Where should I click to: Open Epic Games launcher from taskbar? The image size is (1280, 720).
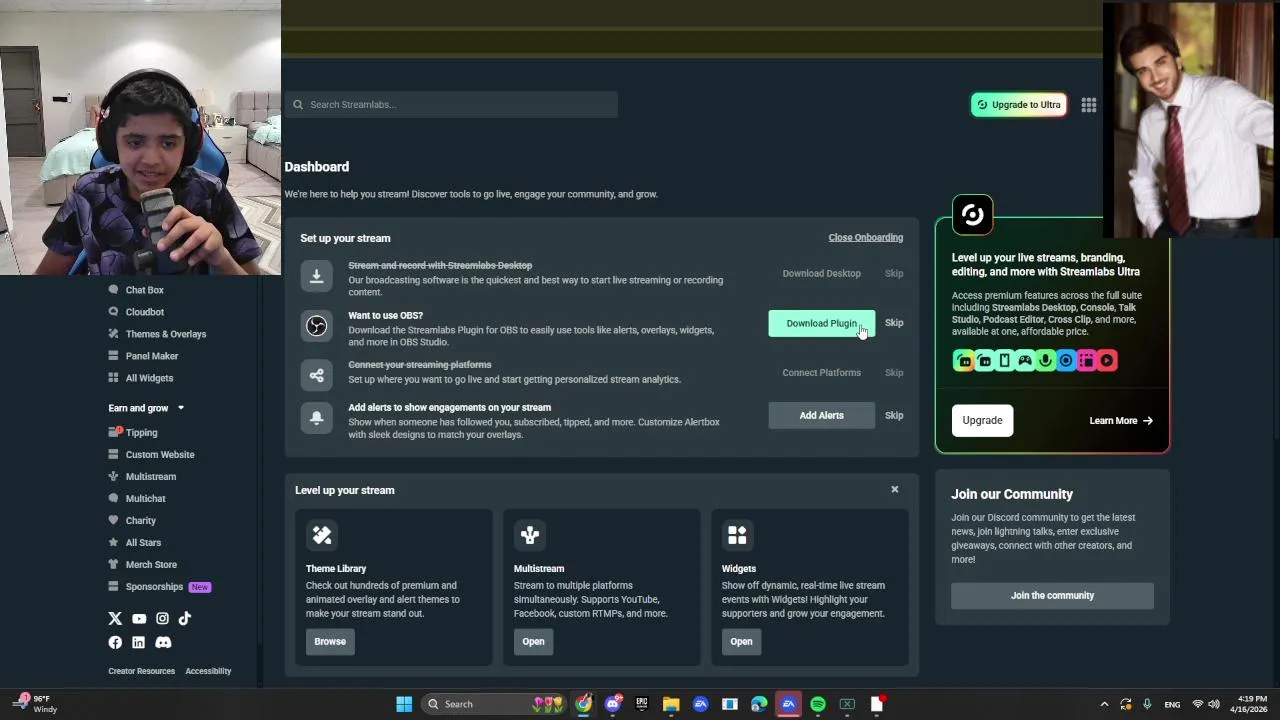point(642,704)
